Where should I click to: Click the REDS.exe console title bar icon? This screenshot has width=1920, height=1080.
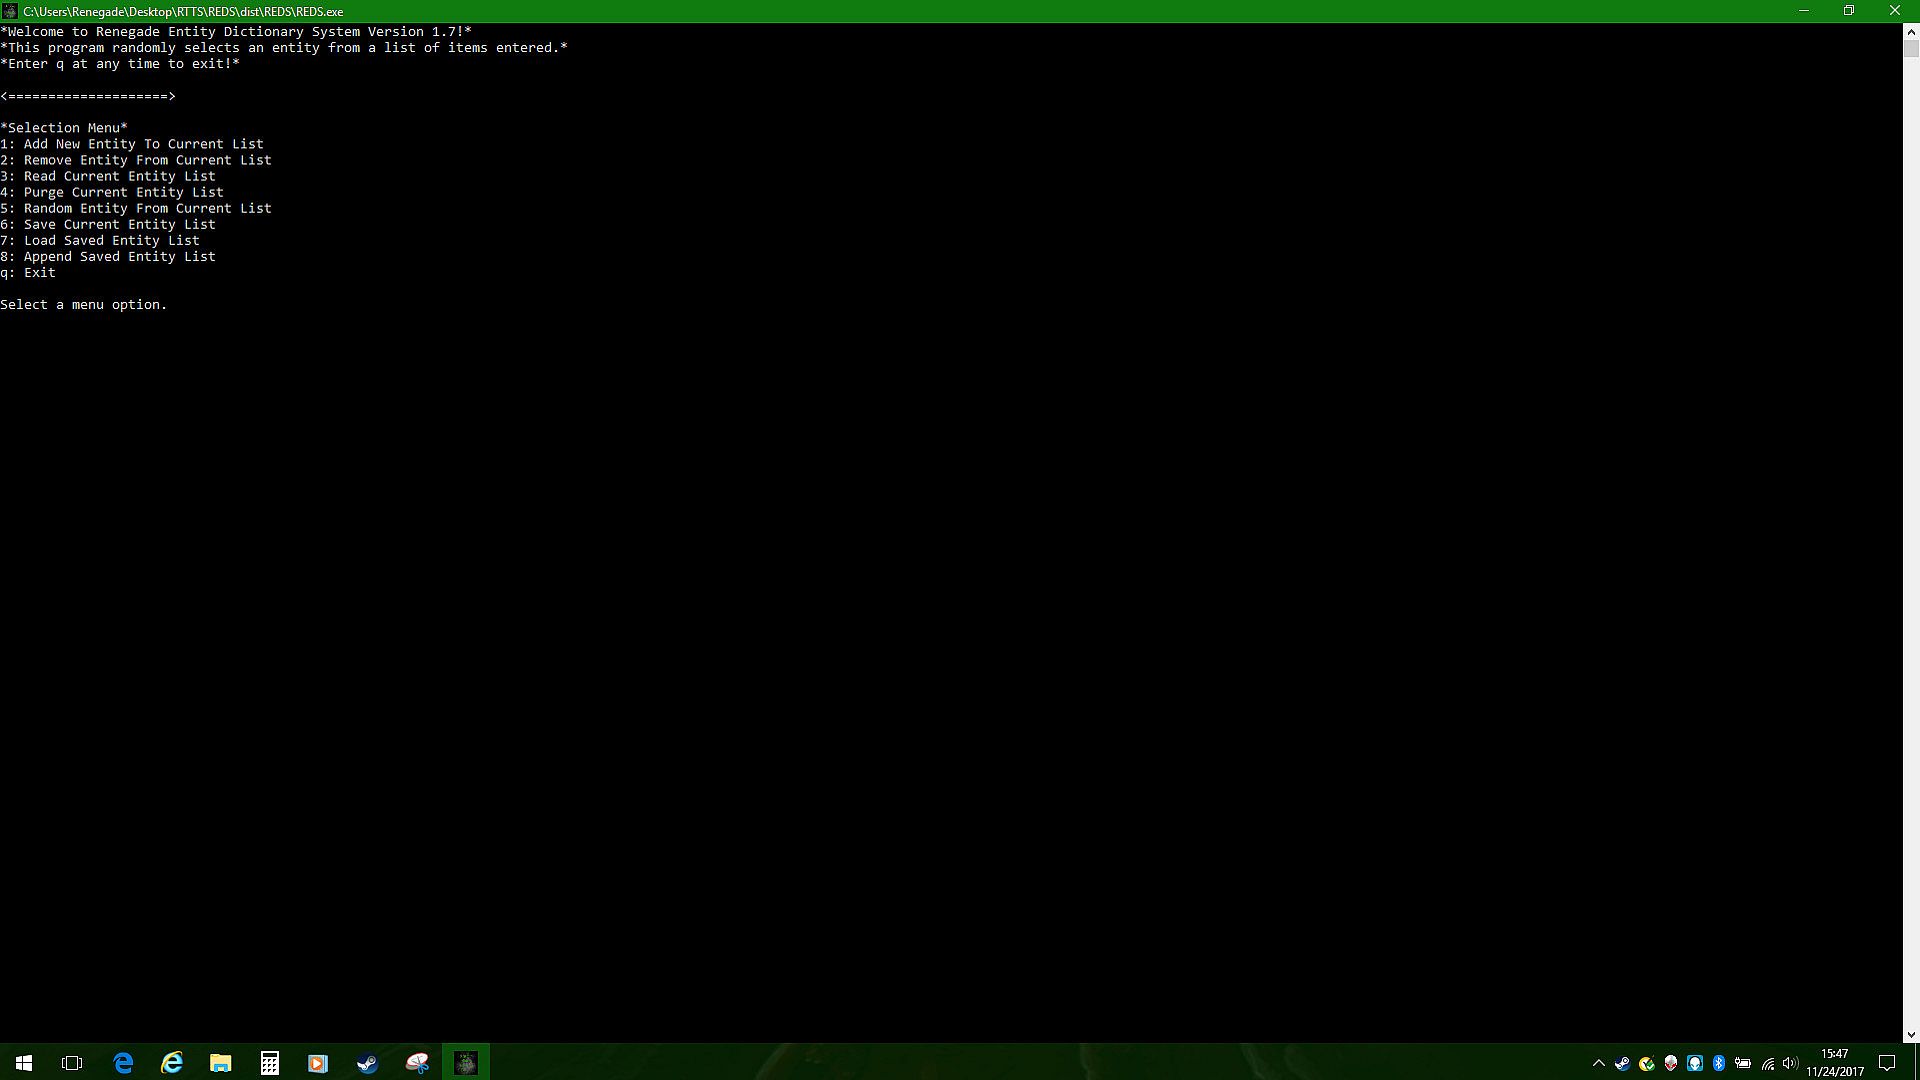pos(9,11)
